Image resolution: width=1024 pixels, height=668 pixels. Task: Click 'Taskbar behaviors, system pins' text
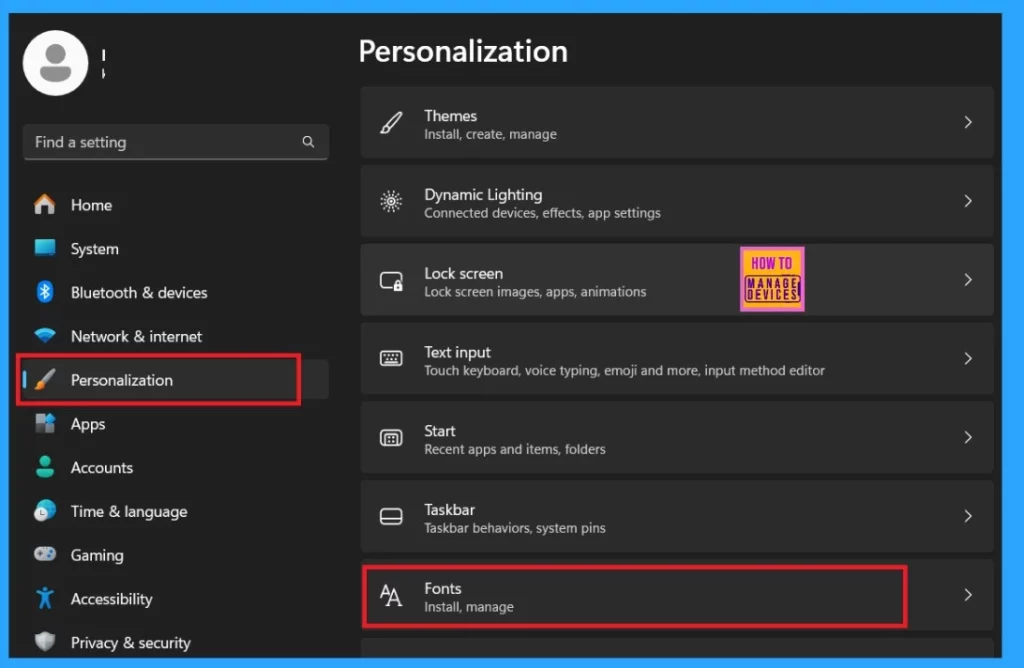click(515, 528)
